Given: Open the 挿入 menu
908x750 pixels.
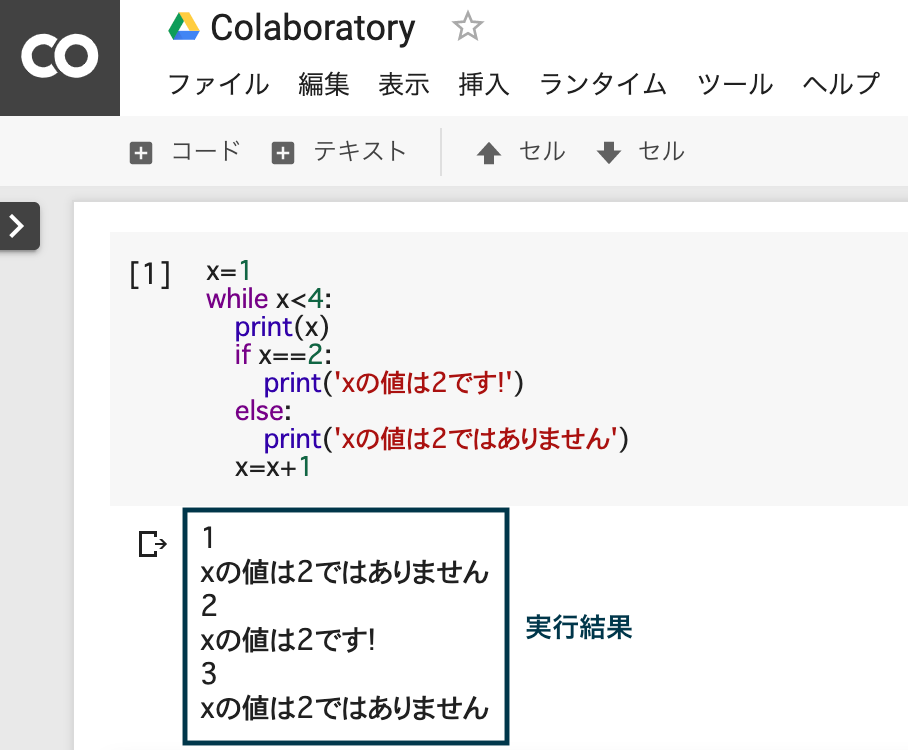Looking at the screenshot, I should tap(484, 84).
